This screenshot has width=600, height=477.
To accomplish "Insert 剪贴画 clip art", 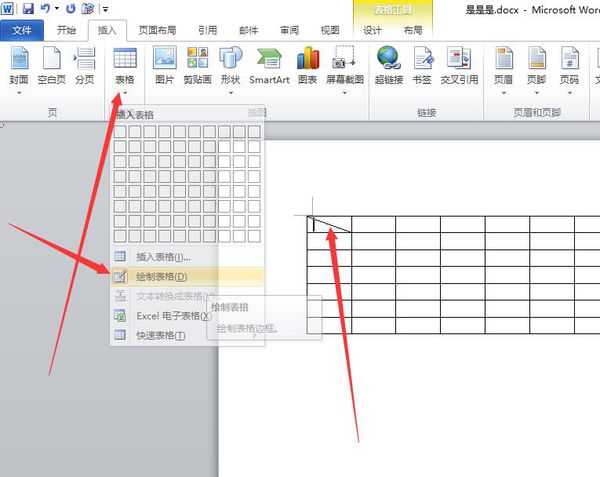I will pos(197,65).
